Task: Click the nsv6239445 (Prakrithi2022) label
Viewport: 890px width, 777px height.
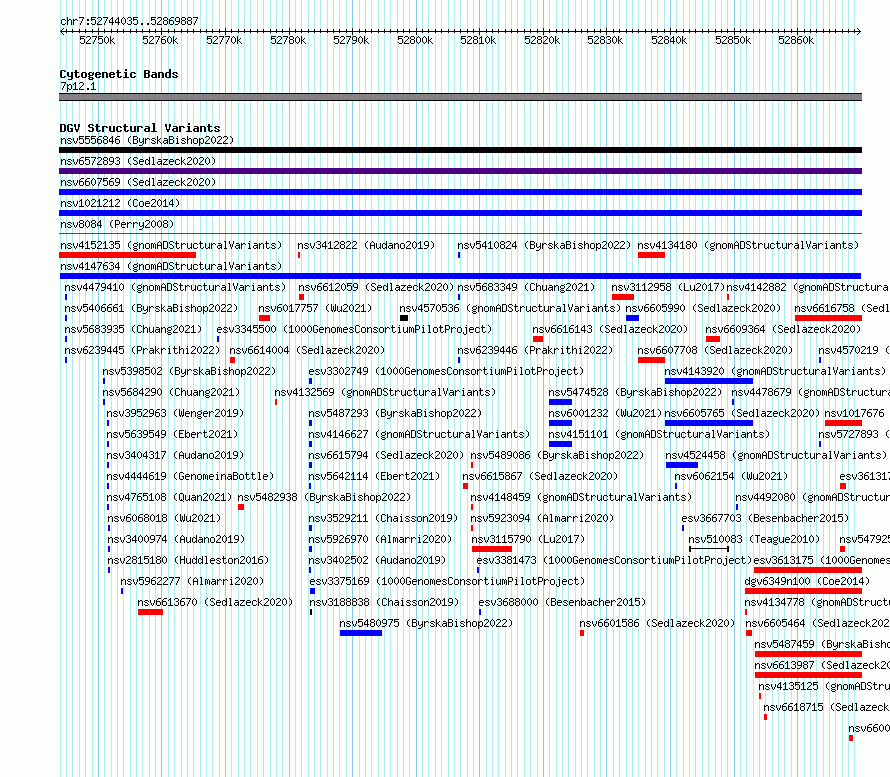Action: click(x=142, y=350)
